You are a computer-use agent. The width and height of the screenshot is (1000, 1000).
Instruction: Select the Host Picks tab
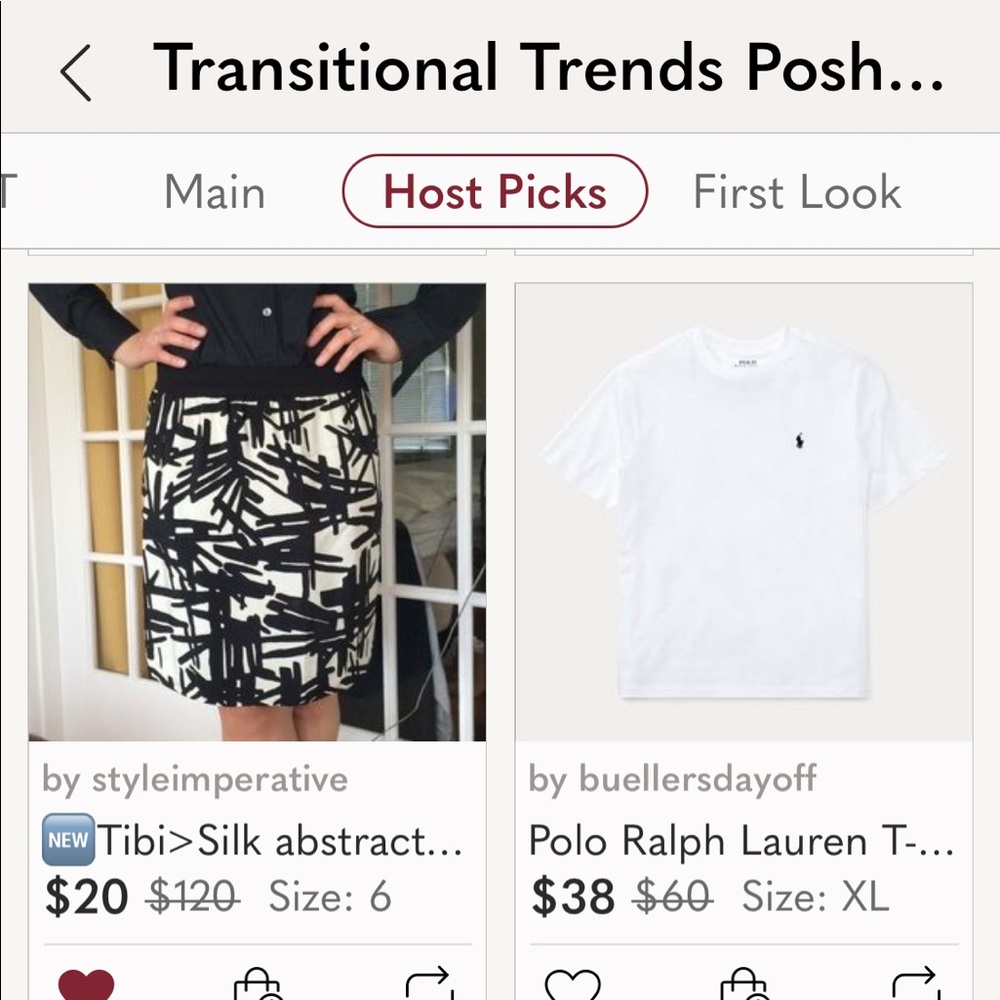click(494, 192)
